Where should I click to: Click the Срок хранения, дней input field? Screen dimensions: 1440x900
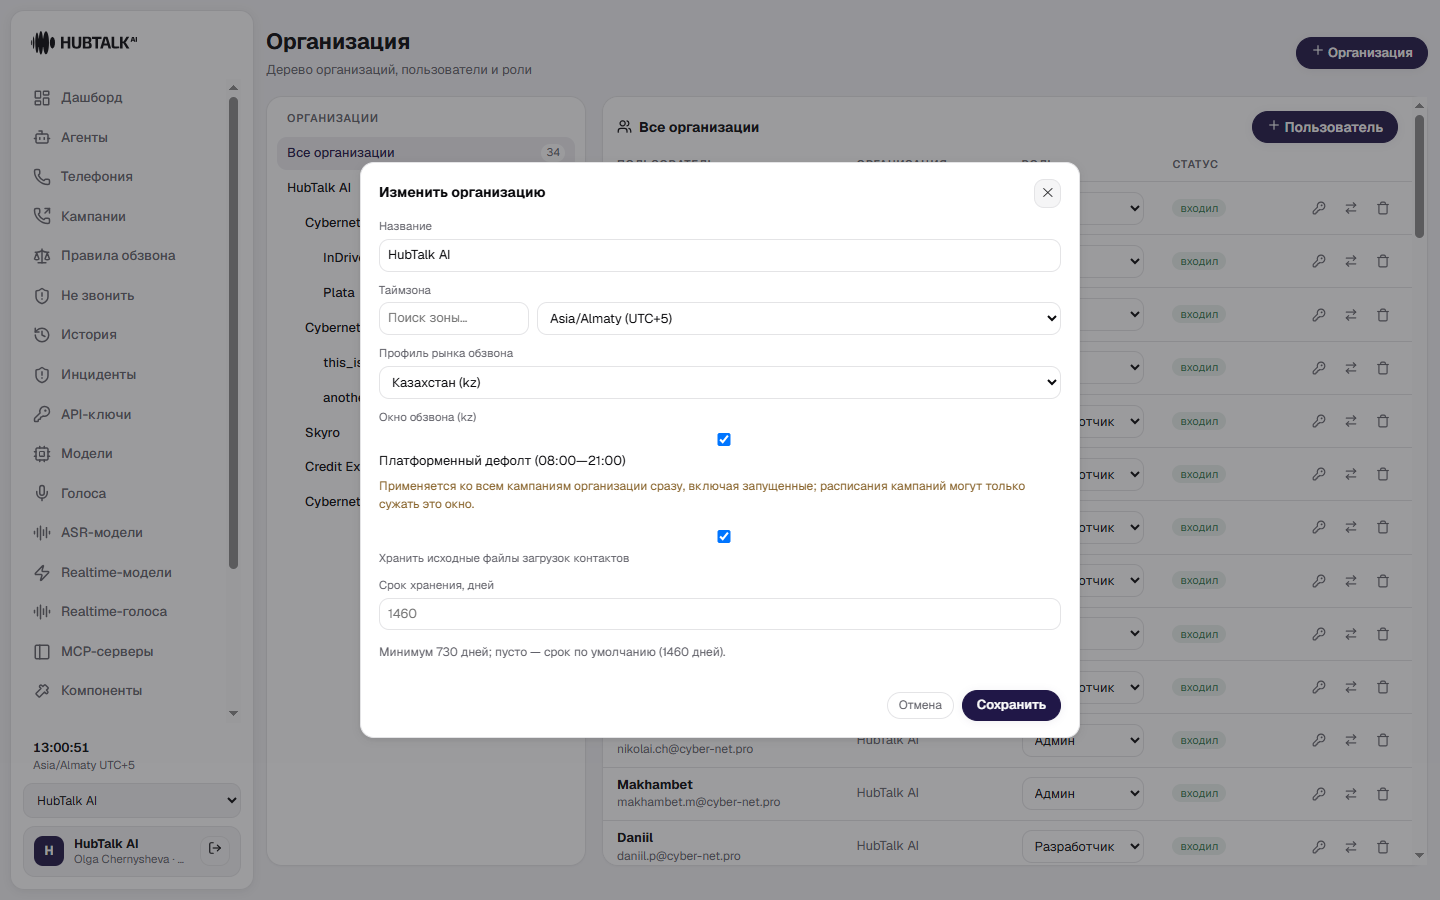coord(720,614)
